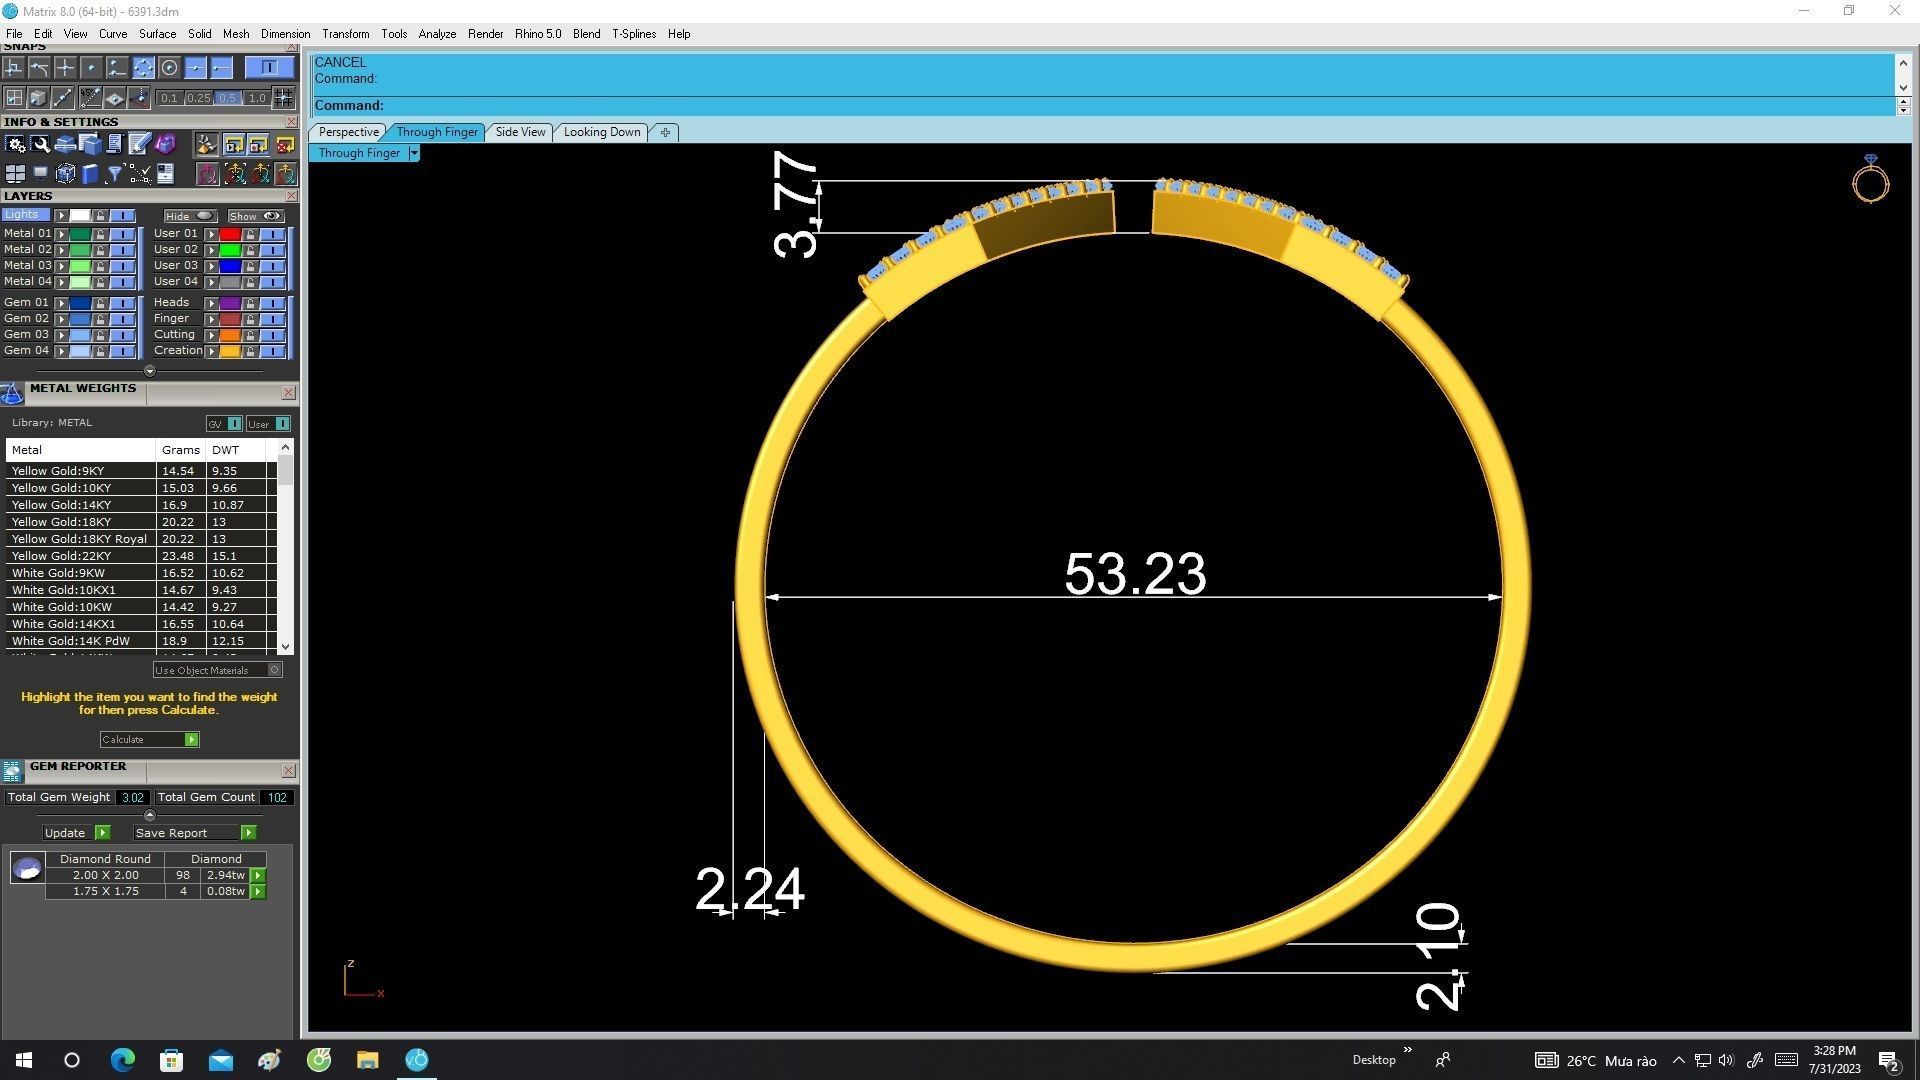This screenshot has height=1080, width=1920.
Task: Toggle the lock on Metal 02 layer
Action: [100, 250]
